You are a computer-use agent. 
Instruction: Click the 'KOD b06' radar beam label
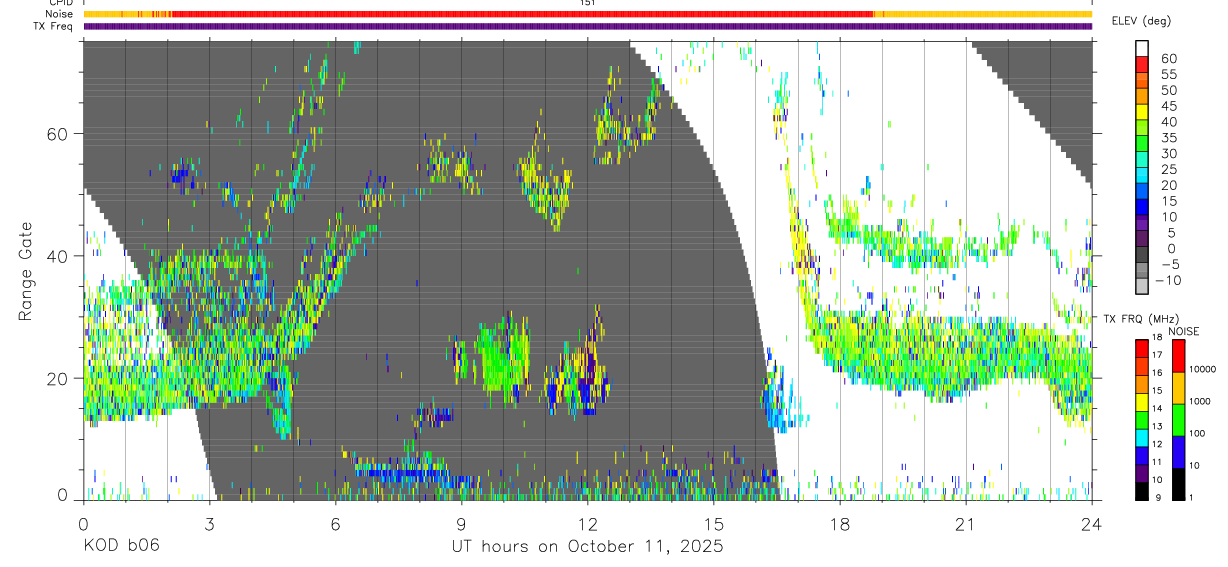[121, 546]
